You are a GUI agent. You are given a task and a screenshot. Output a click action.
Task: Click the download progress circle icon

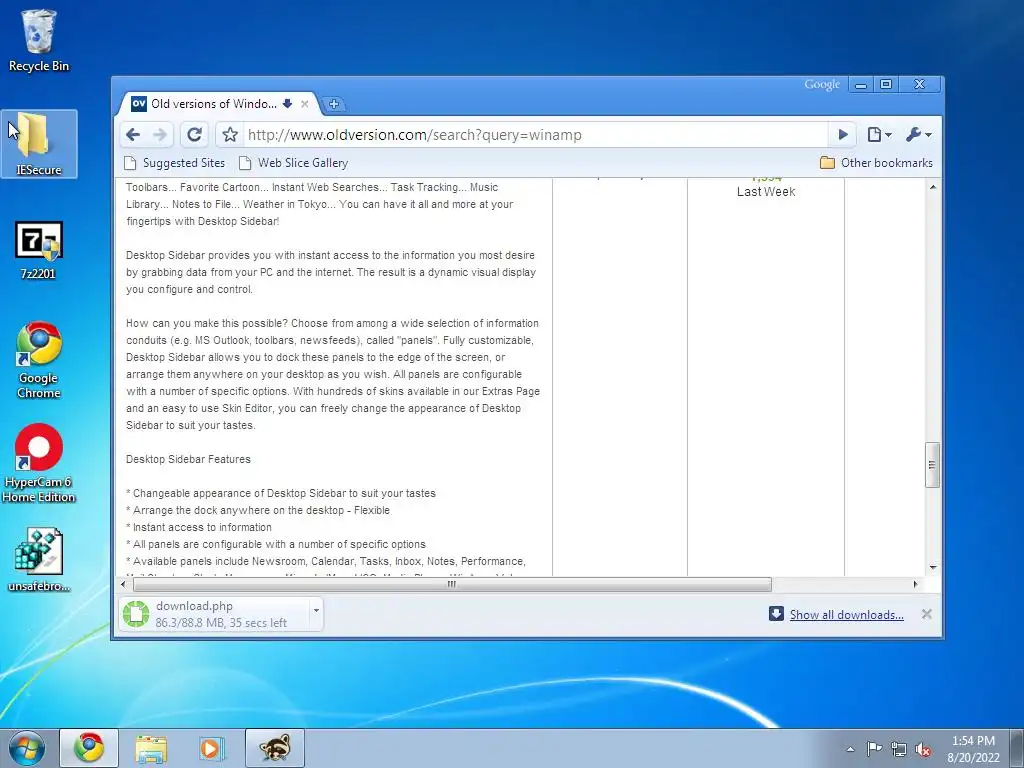click(x=136, y=614)
